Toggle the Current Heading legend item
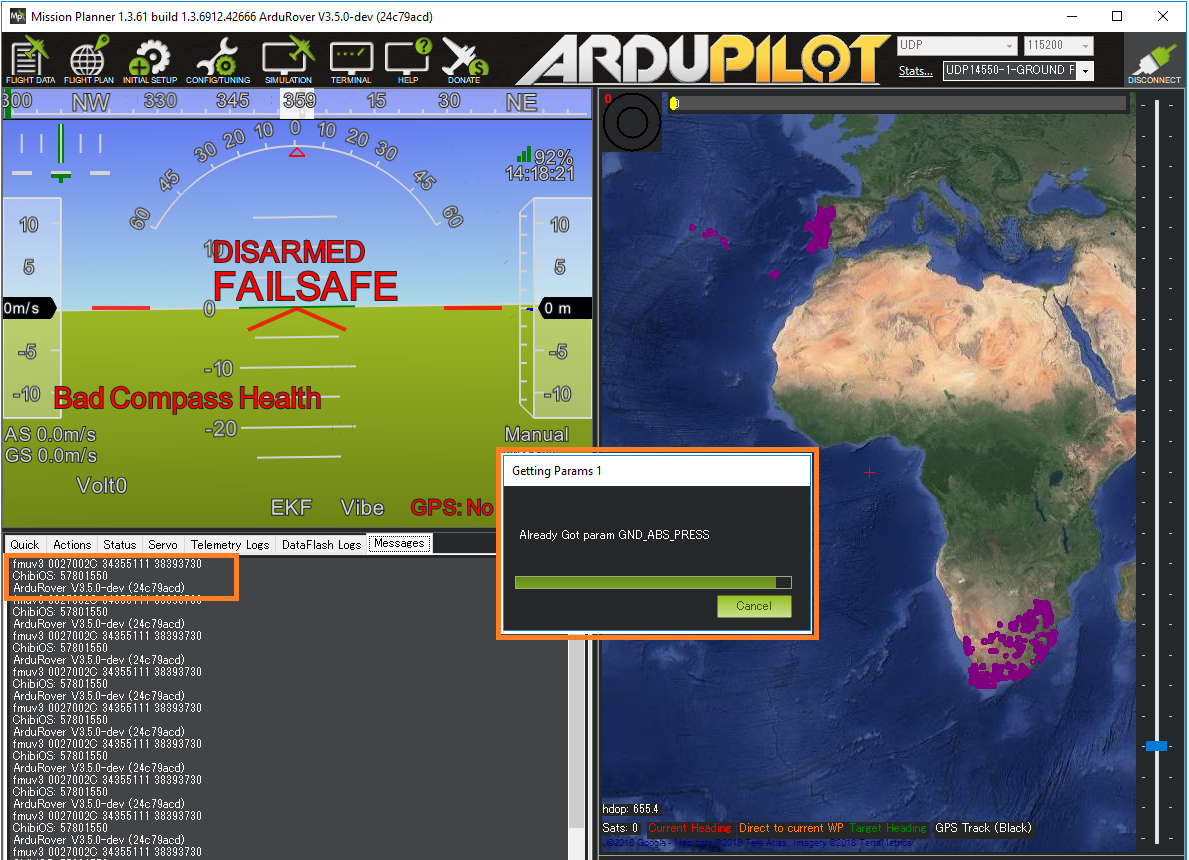1189x860 pixels. pos(689,828)
